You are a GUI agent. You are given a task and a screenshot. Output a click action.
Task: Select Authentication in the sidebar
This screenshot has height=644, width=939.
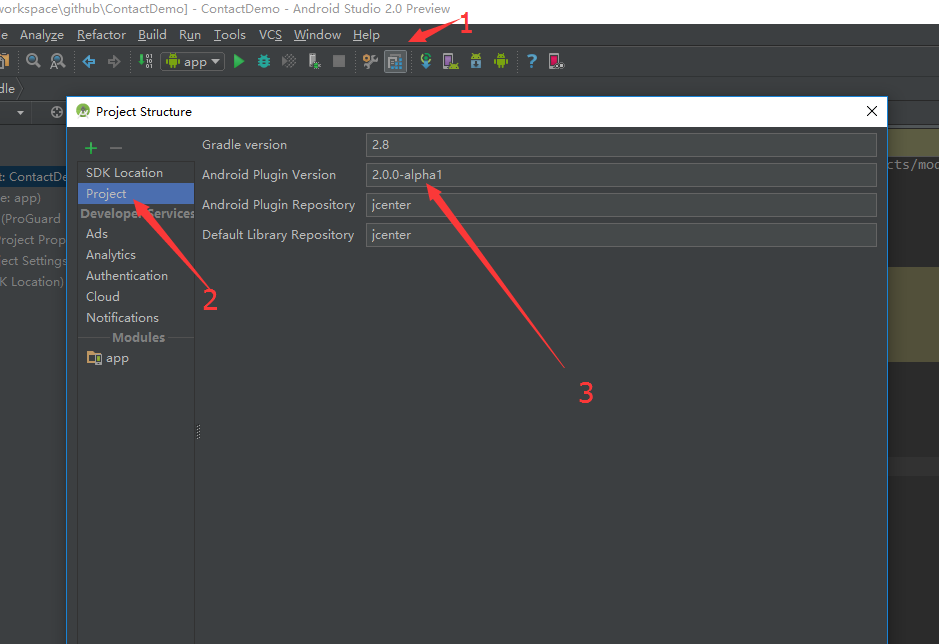[136, 276]
